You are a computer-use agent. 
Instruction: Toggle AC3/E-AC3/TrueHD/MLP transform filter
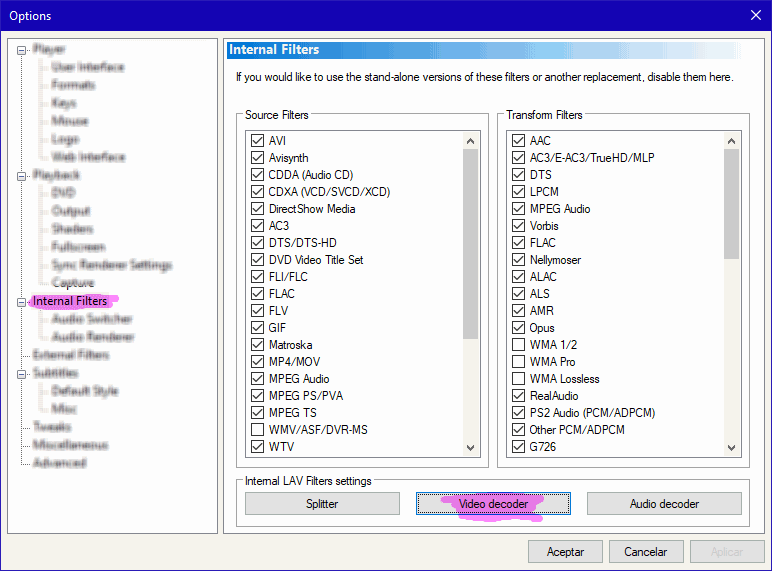518,158
